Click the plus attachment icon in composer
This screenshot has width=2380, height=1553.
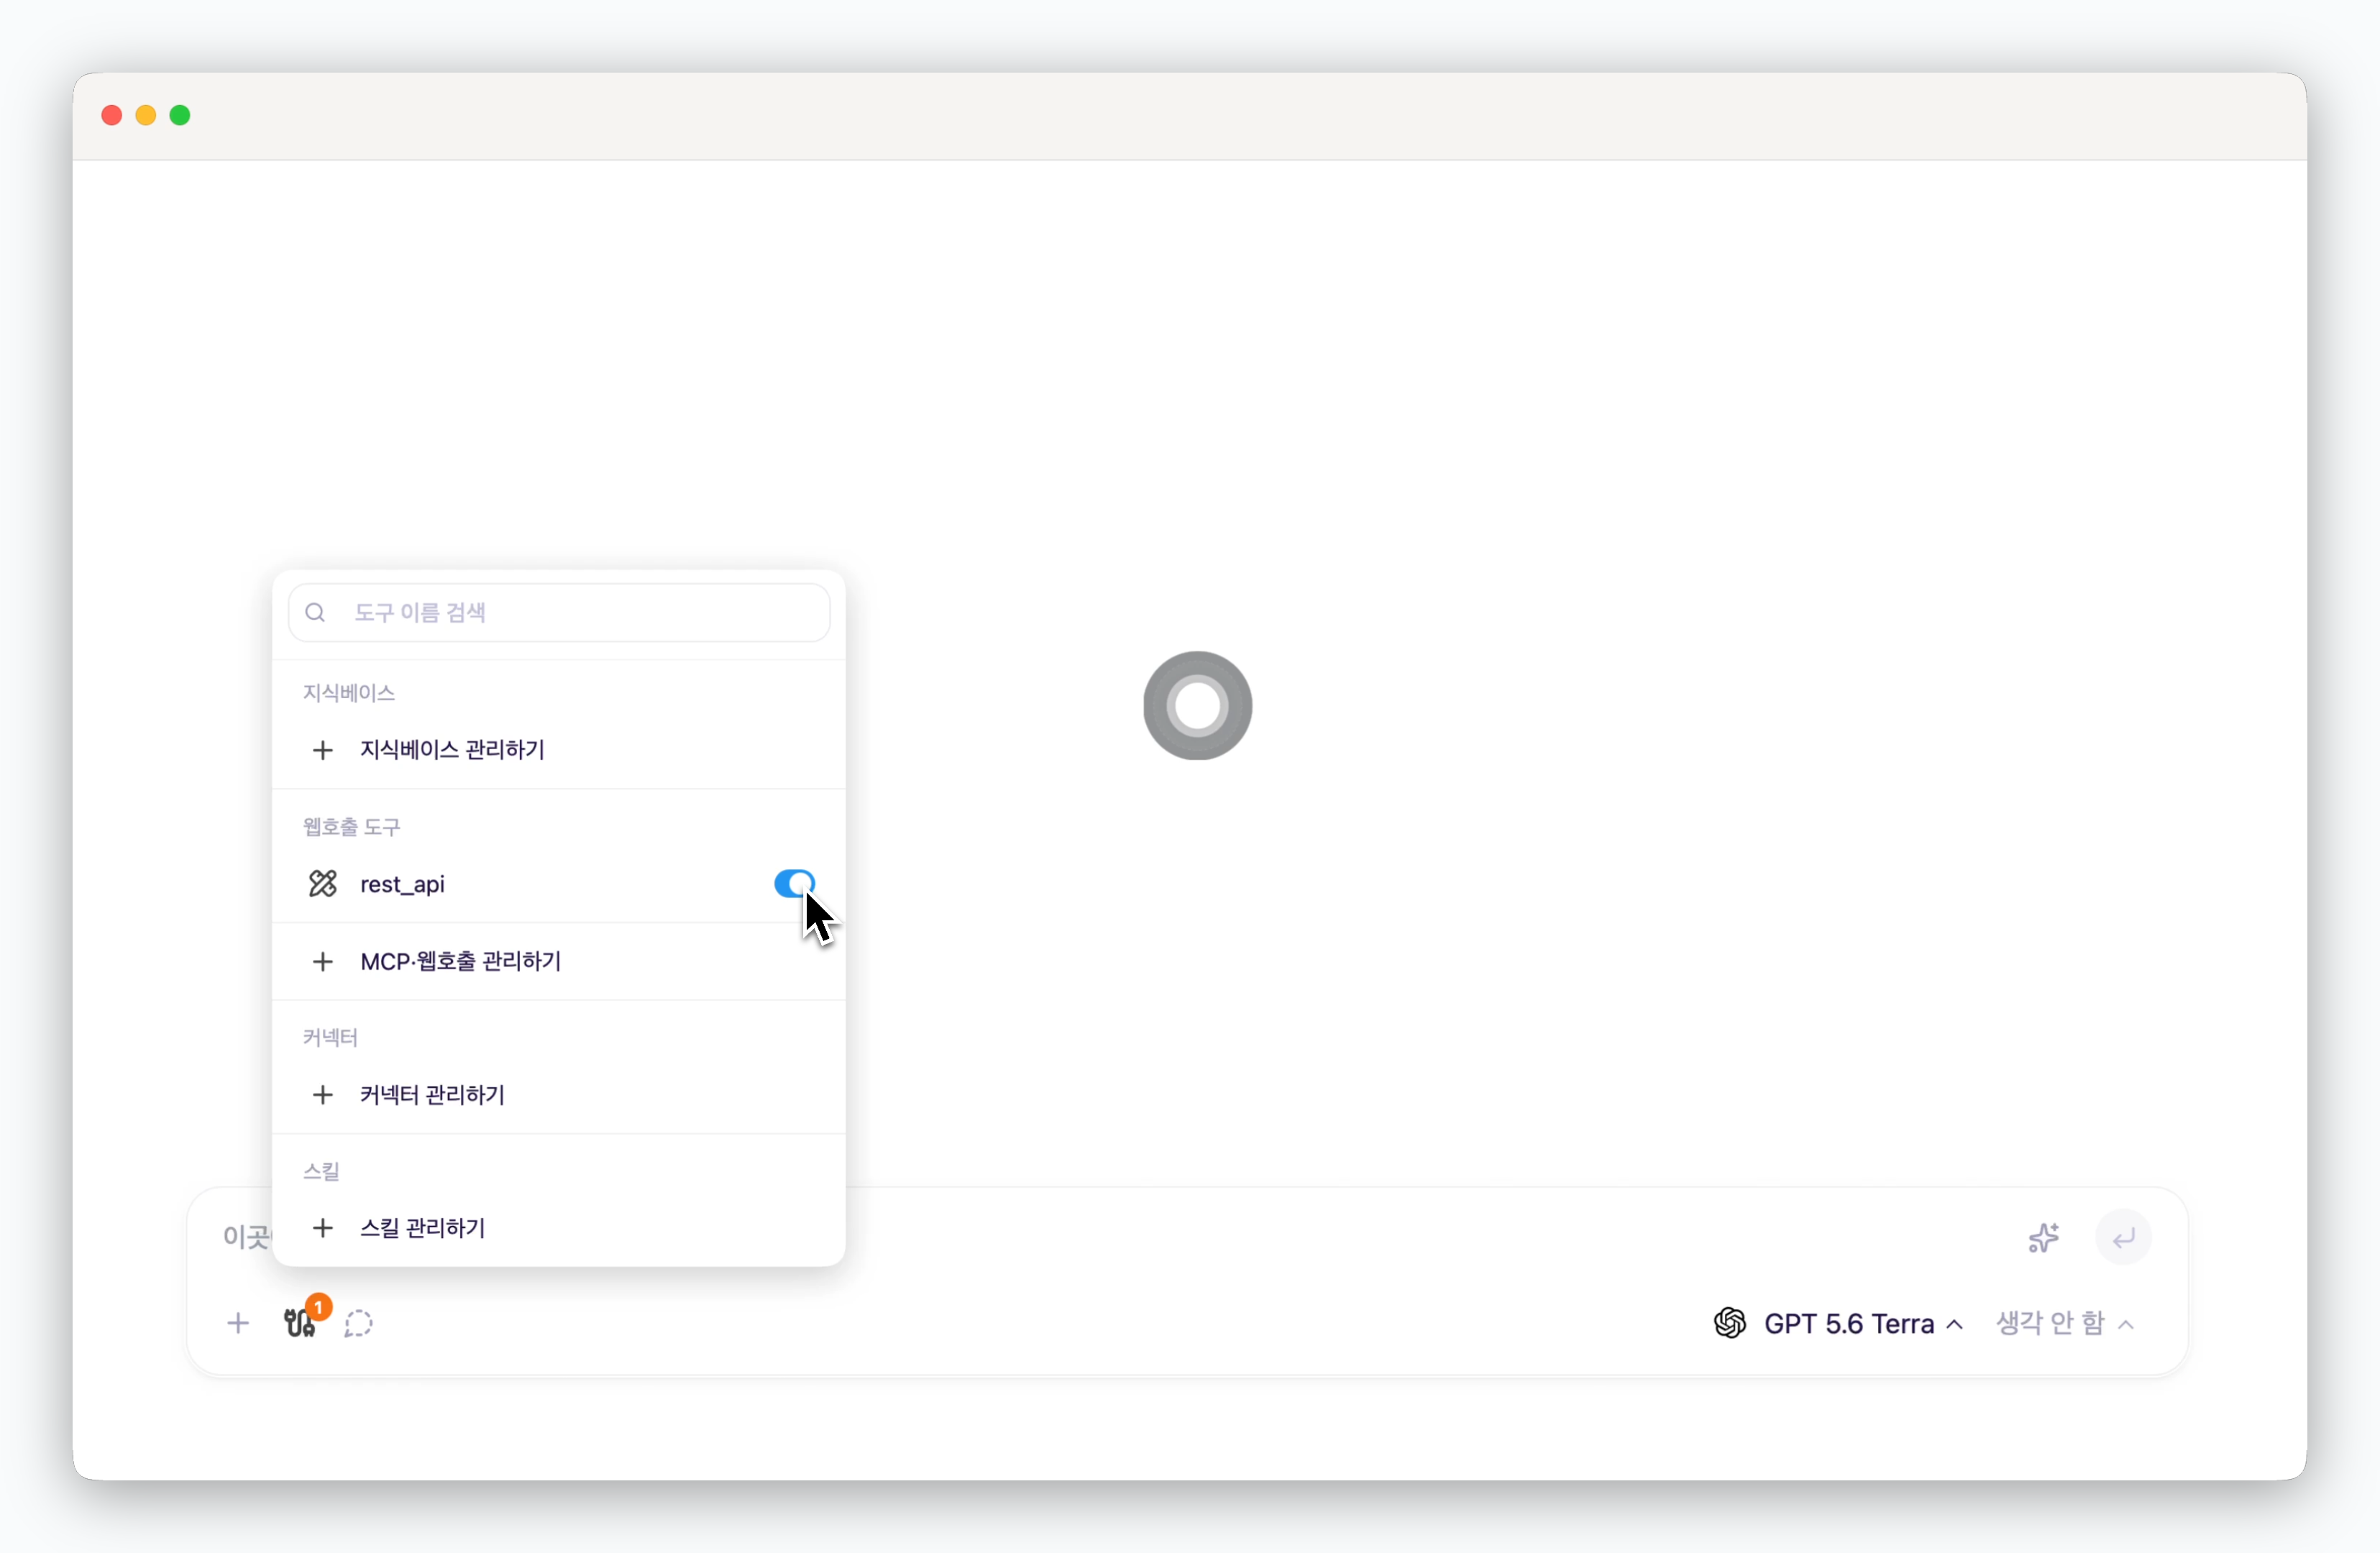point(238,1323)
